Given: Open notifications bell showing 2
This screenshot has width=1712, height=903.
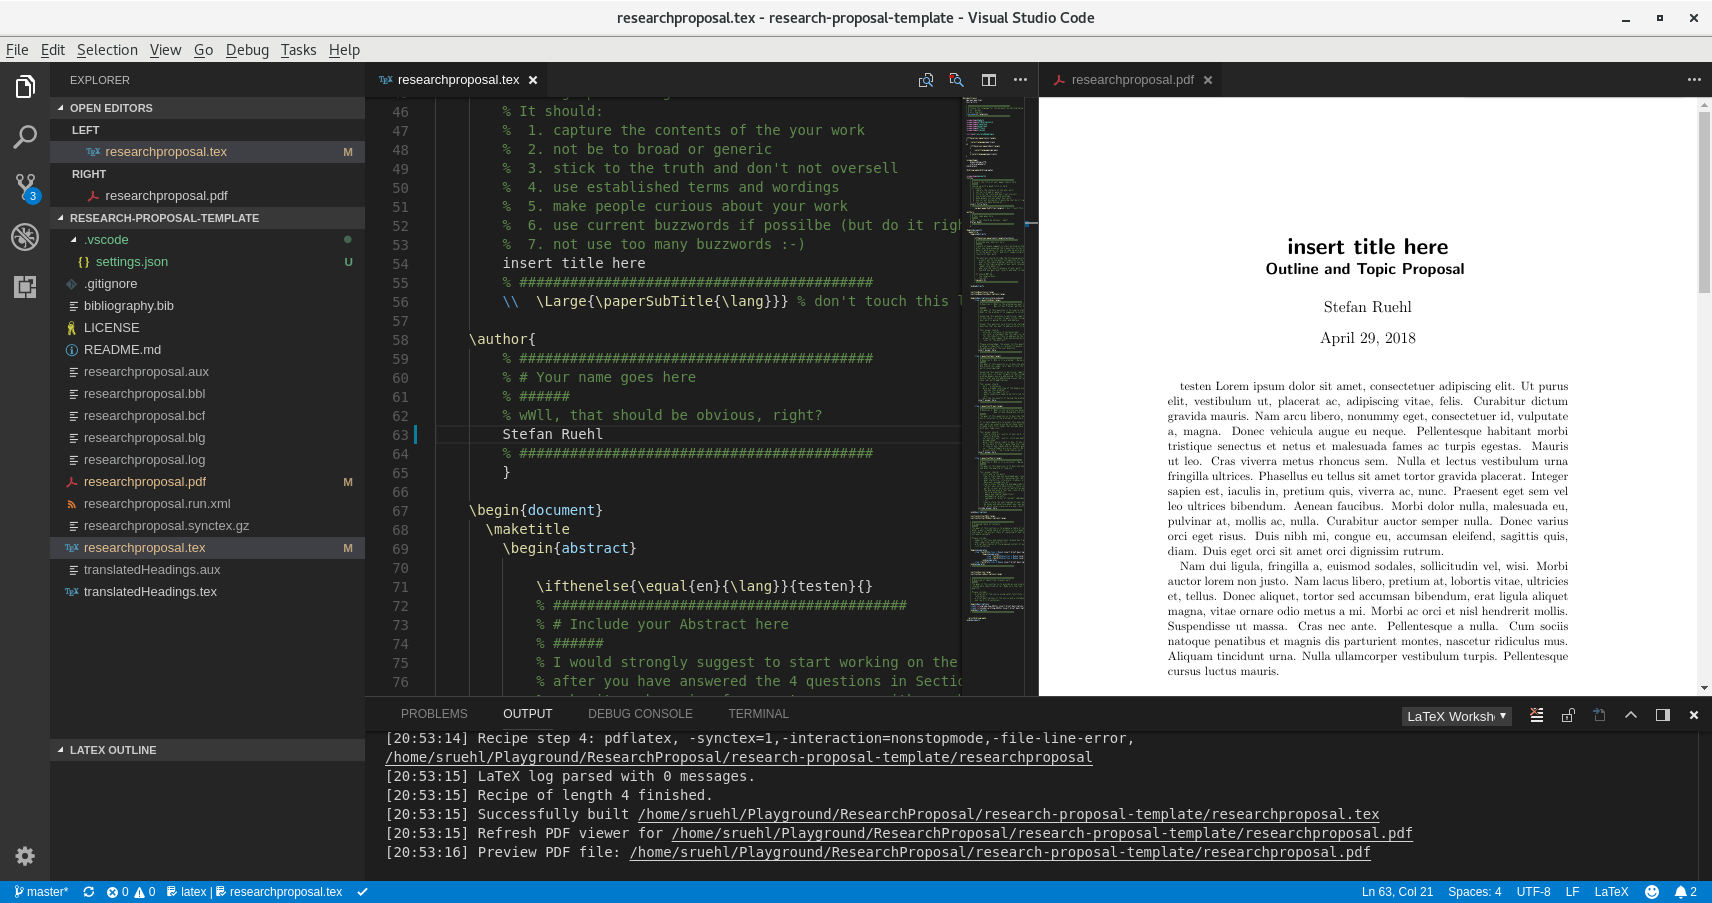Looking at the screenshot, I should (x=1686, y=892).
